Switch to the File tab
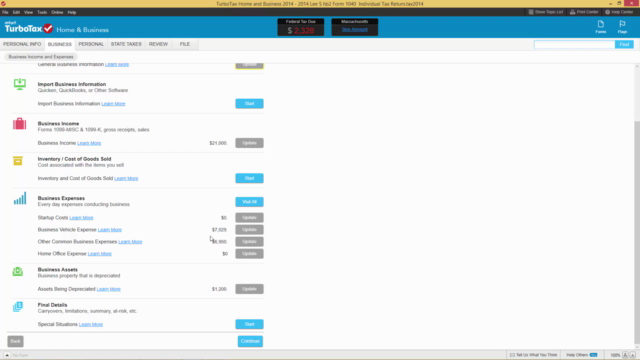Screen dimensions: 640x360 185,44
